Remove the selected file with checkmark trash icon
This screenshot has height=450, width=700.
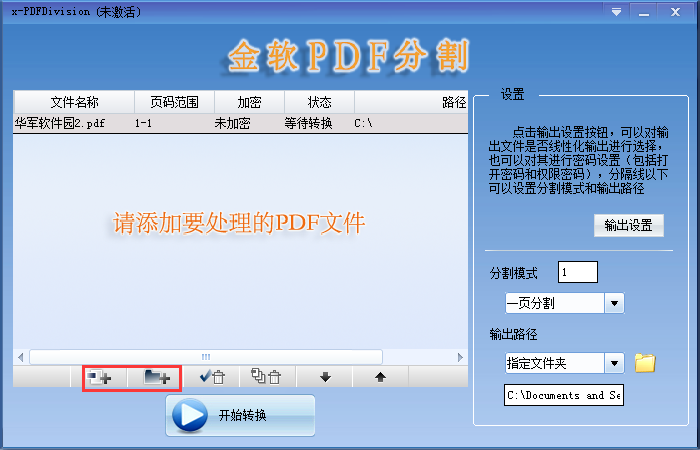point(212,377)
